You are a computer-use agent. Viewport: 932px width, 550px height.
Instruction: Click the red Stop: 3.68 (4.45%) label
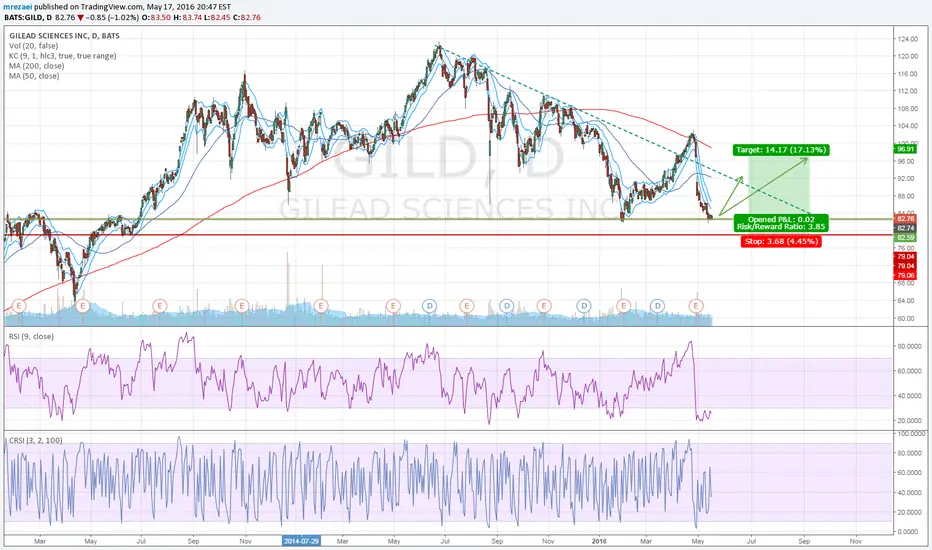(781, 241)
